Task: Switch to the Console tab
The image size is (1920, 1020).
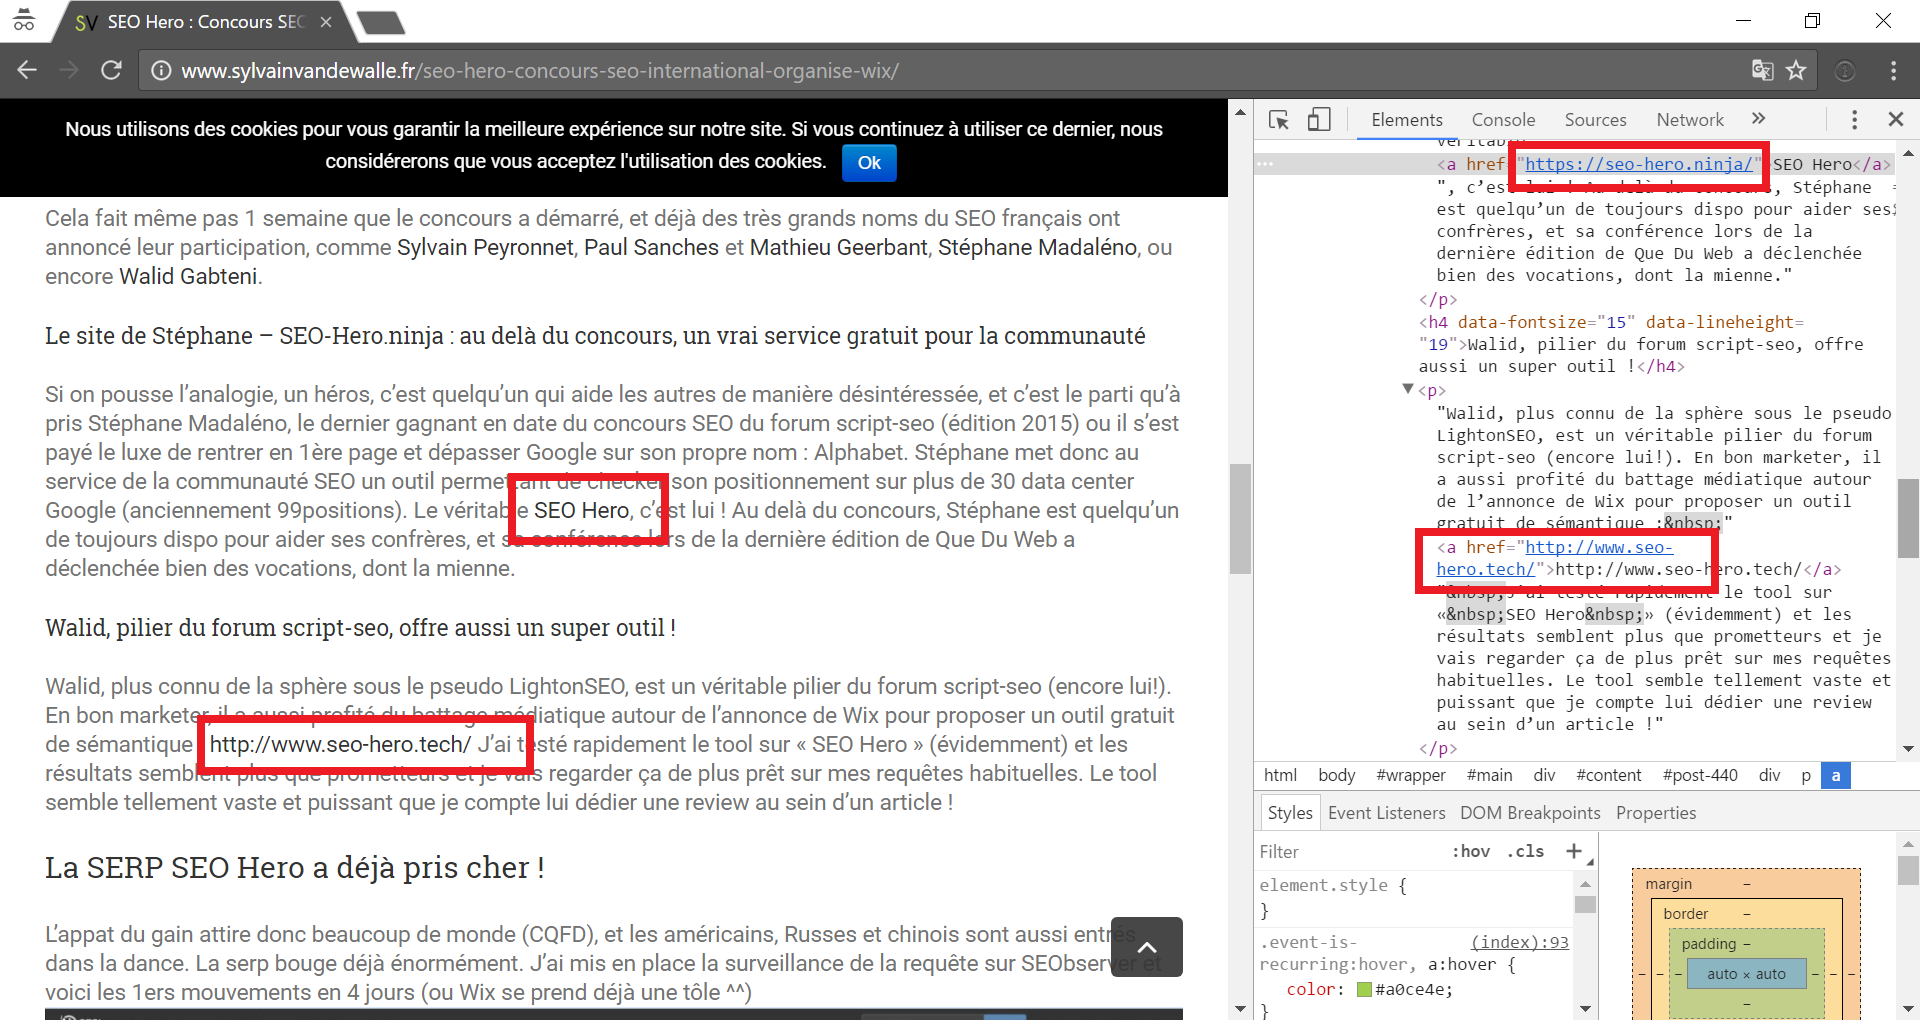Action: click(1503, 120)
